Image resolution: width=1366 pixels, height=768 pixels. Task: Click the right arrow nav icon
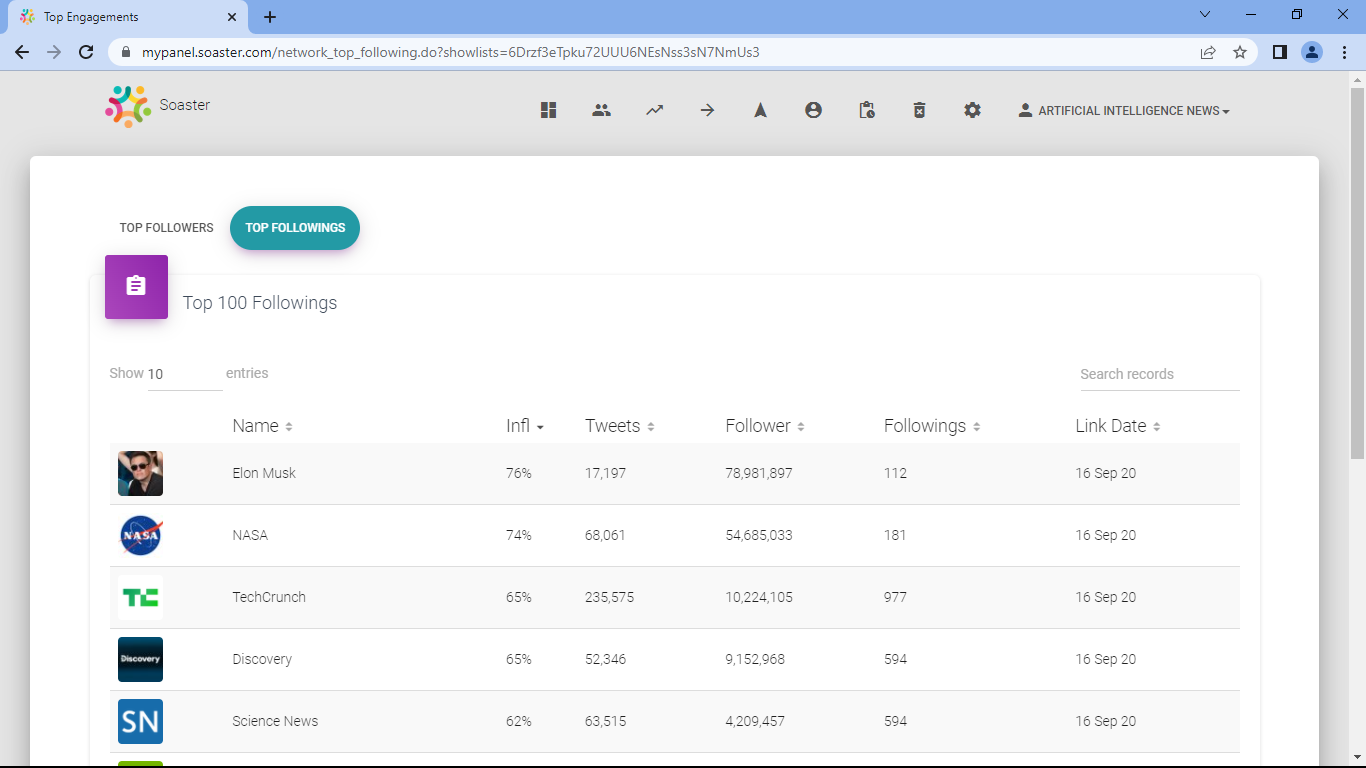tap(707, 111)
